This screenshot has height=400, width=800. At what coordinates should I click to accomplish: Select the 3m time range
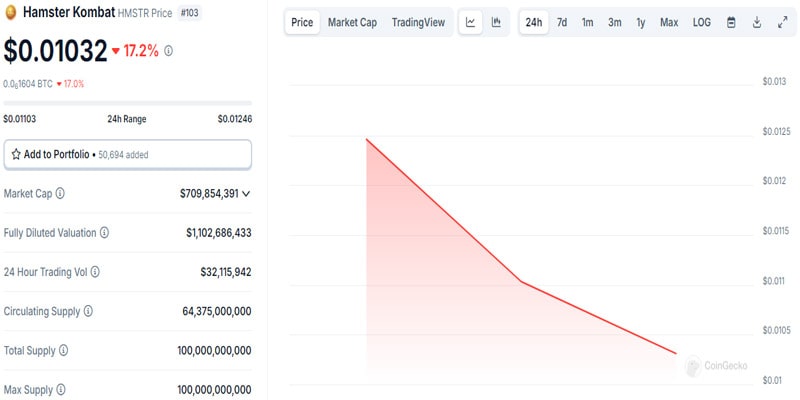(615, 22)
